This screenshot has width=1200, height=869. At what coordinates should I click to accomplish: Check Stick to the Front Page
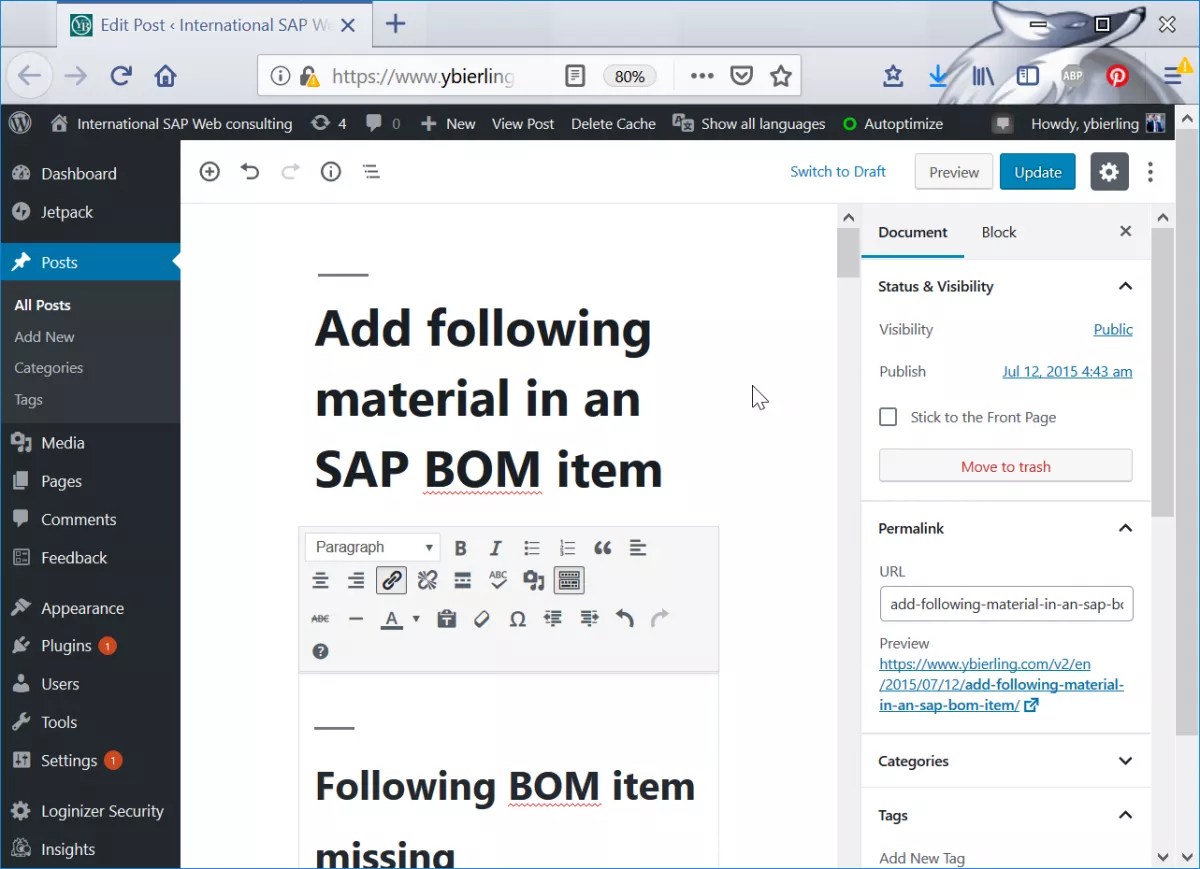(x=888, y=417)
